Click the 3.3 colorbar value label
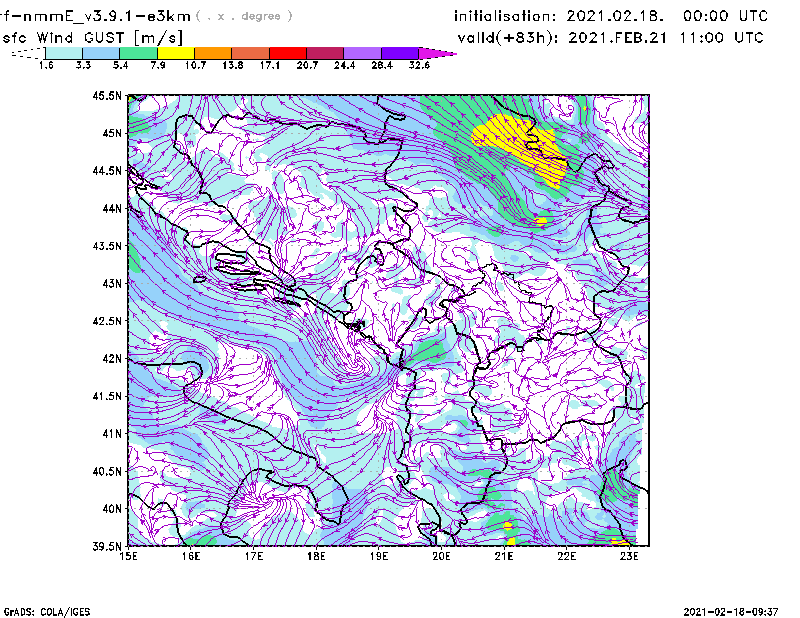This screenshot has width=800, height=618. [83, 65]
